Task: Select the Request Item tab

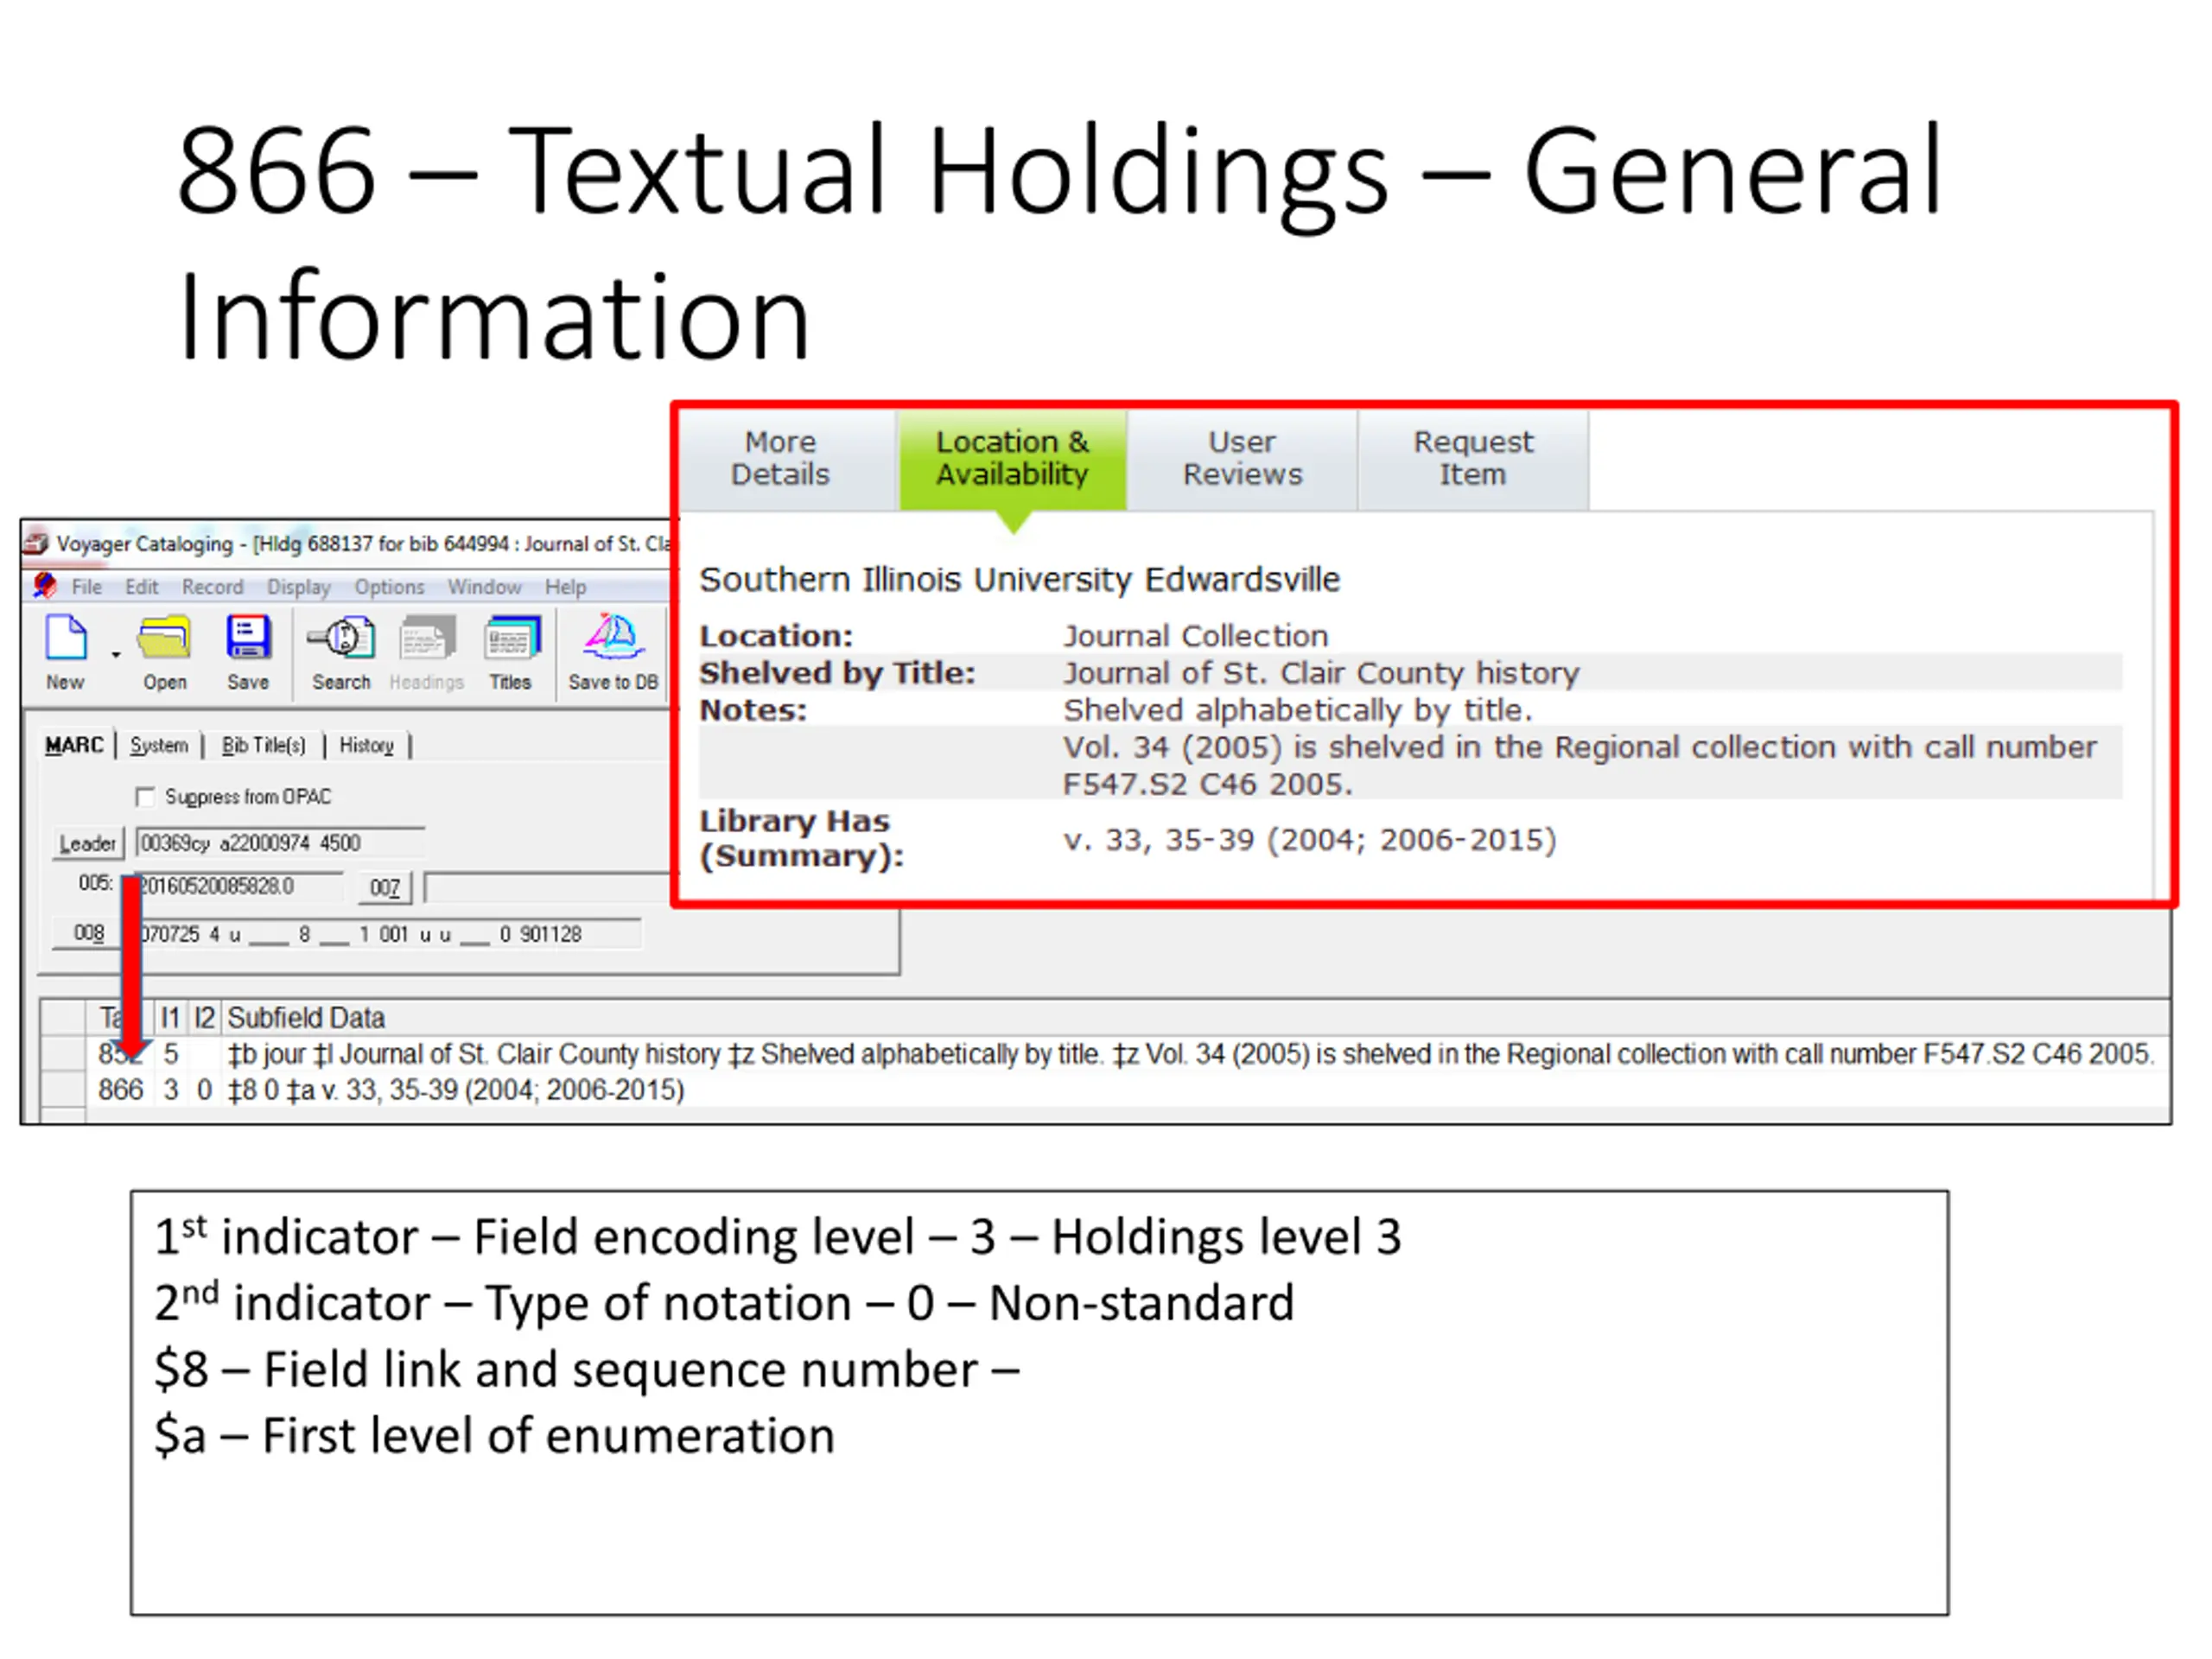Action: 1473,458
